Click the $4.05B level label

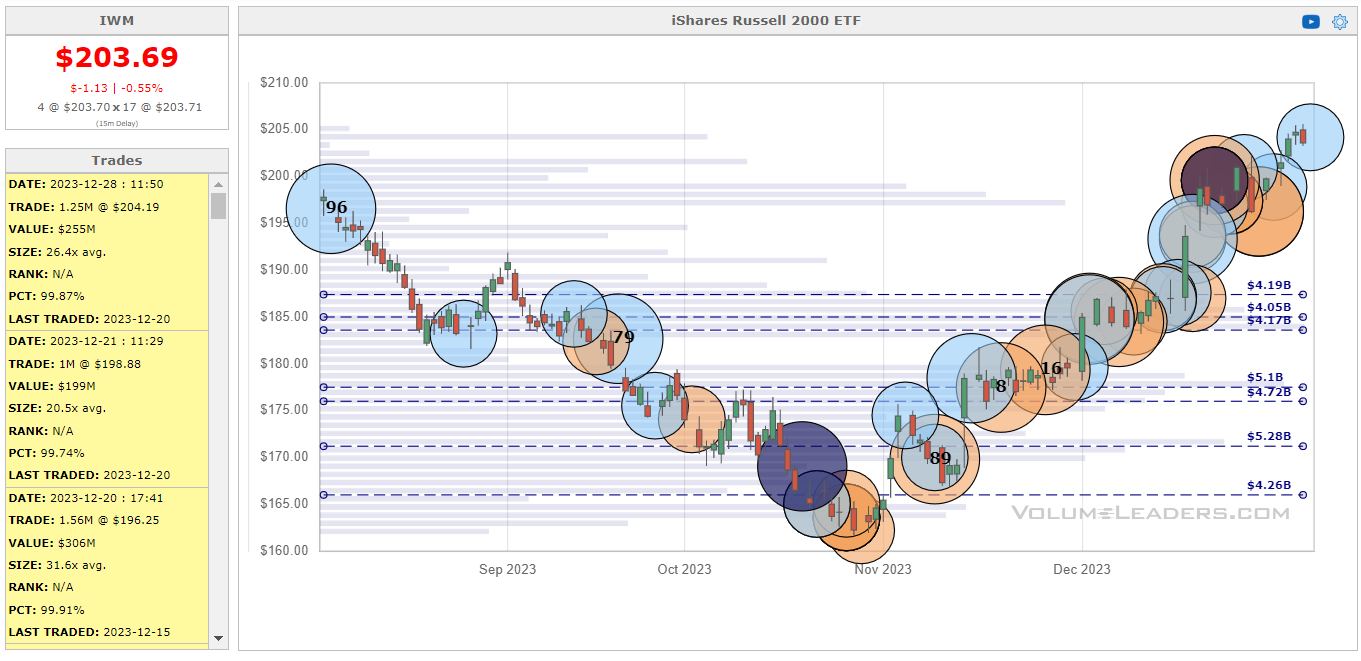(1269, 307)
